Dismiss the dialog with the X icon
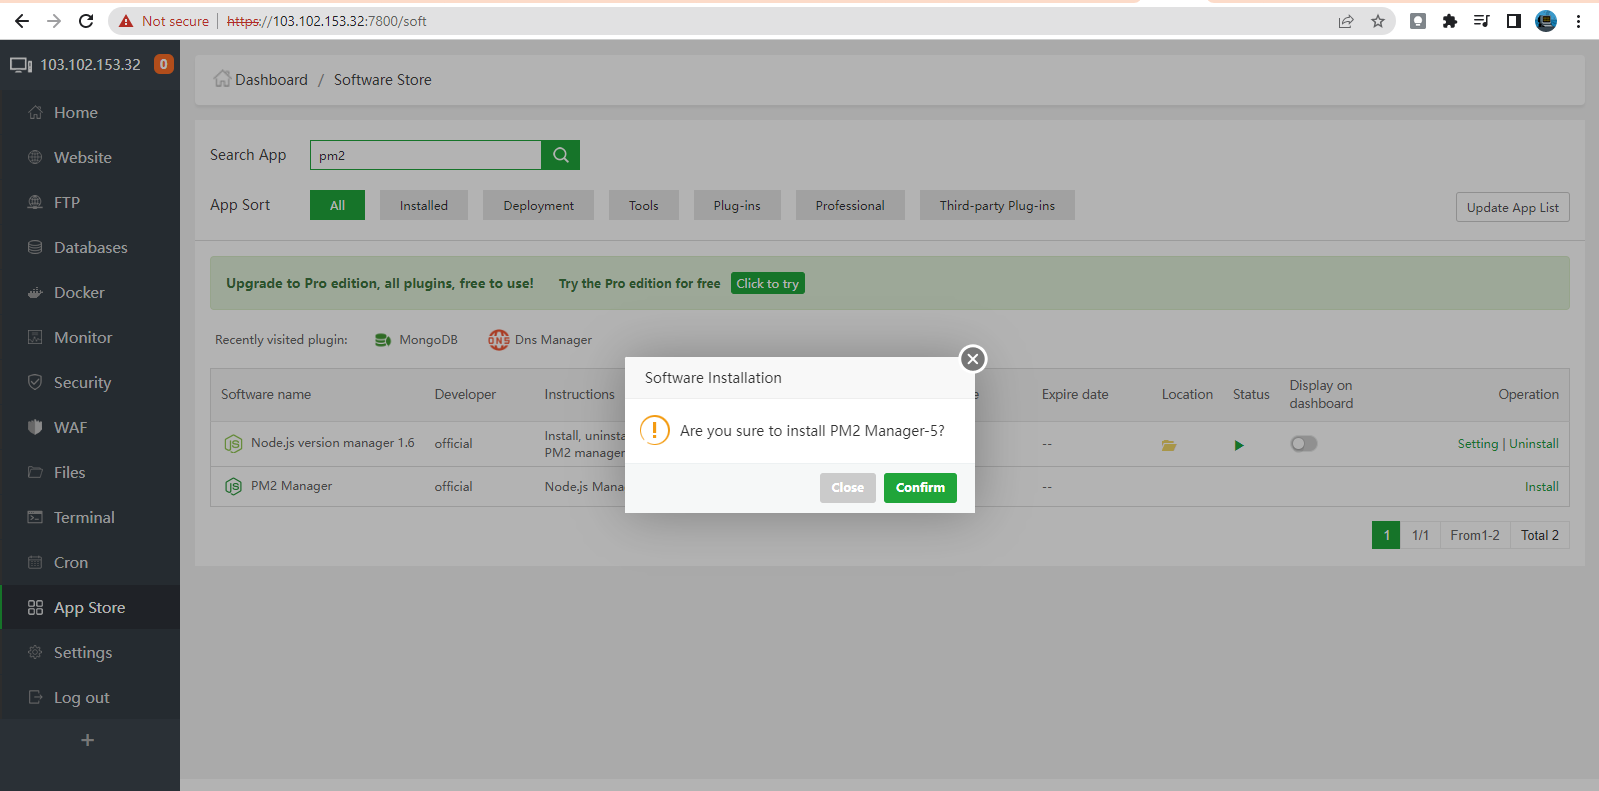 [x=972, y=359]
